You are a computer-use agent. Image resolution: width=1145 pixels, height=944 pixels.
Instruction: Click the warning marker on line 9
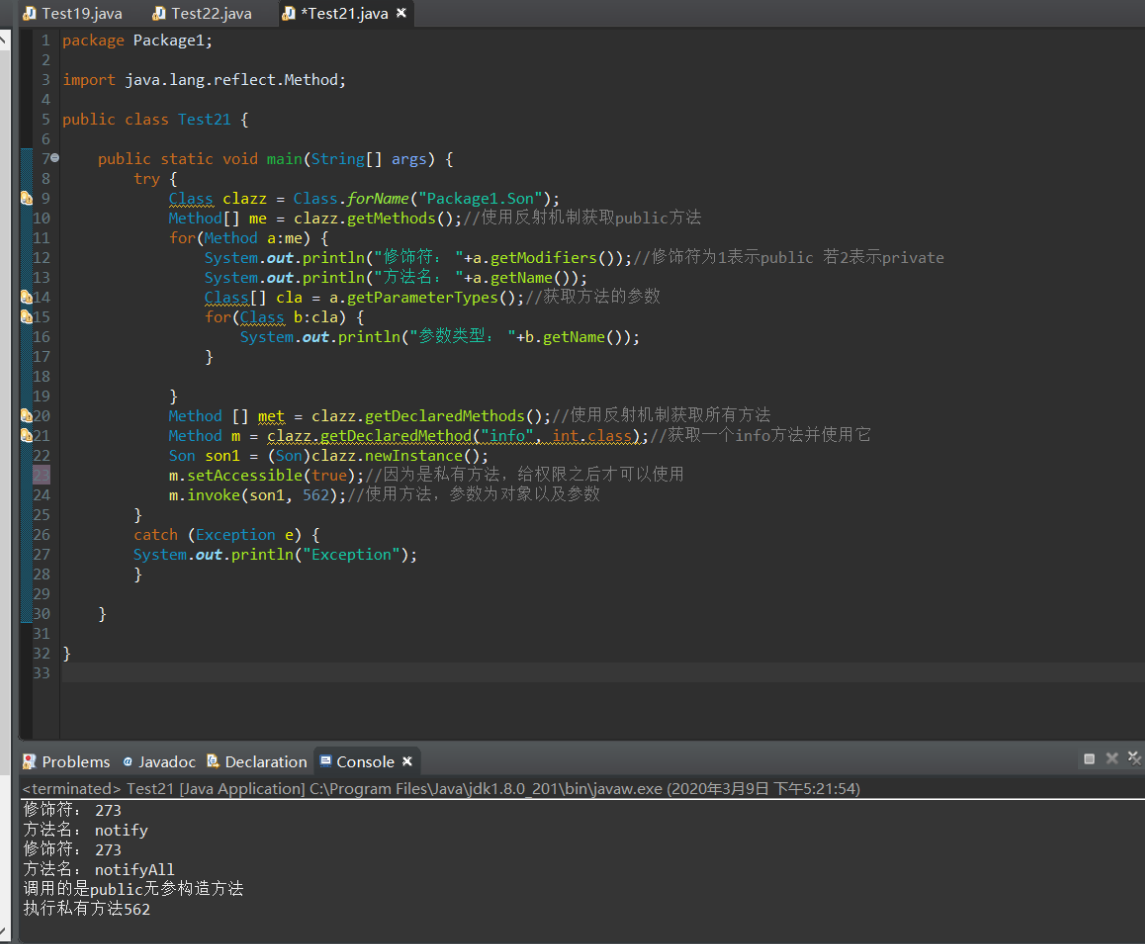click(26, 199)
